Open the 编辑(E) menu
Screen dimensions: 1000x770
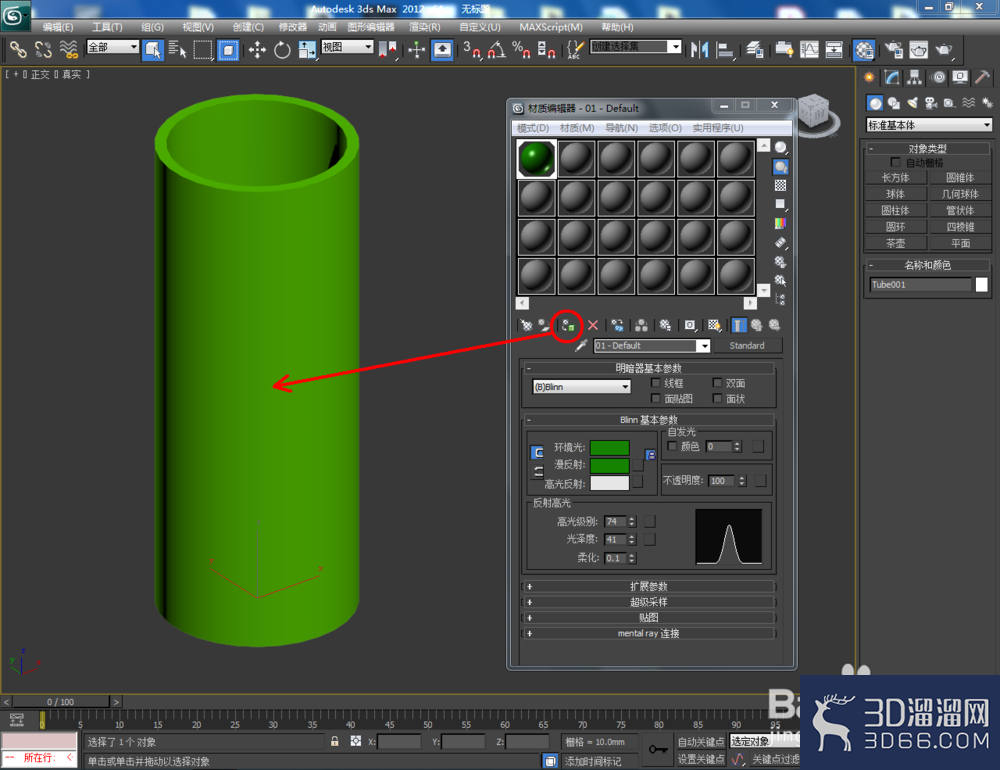(x=57, y=27)
